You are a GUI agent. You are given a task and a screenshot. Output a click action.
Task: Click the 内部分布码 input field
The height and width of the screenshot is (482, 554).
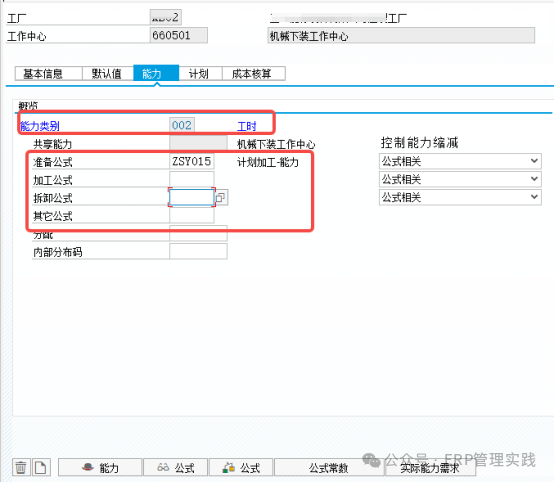pyautogui.click(x=198, y=252)
